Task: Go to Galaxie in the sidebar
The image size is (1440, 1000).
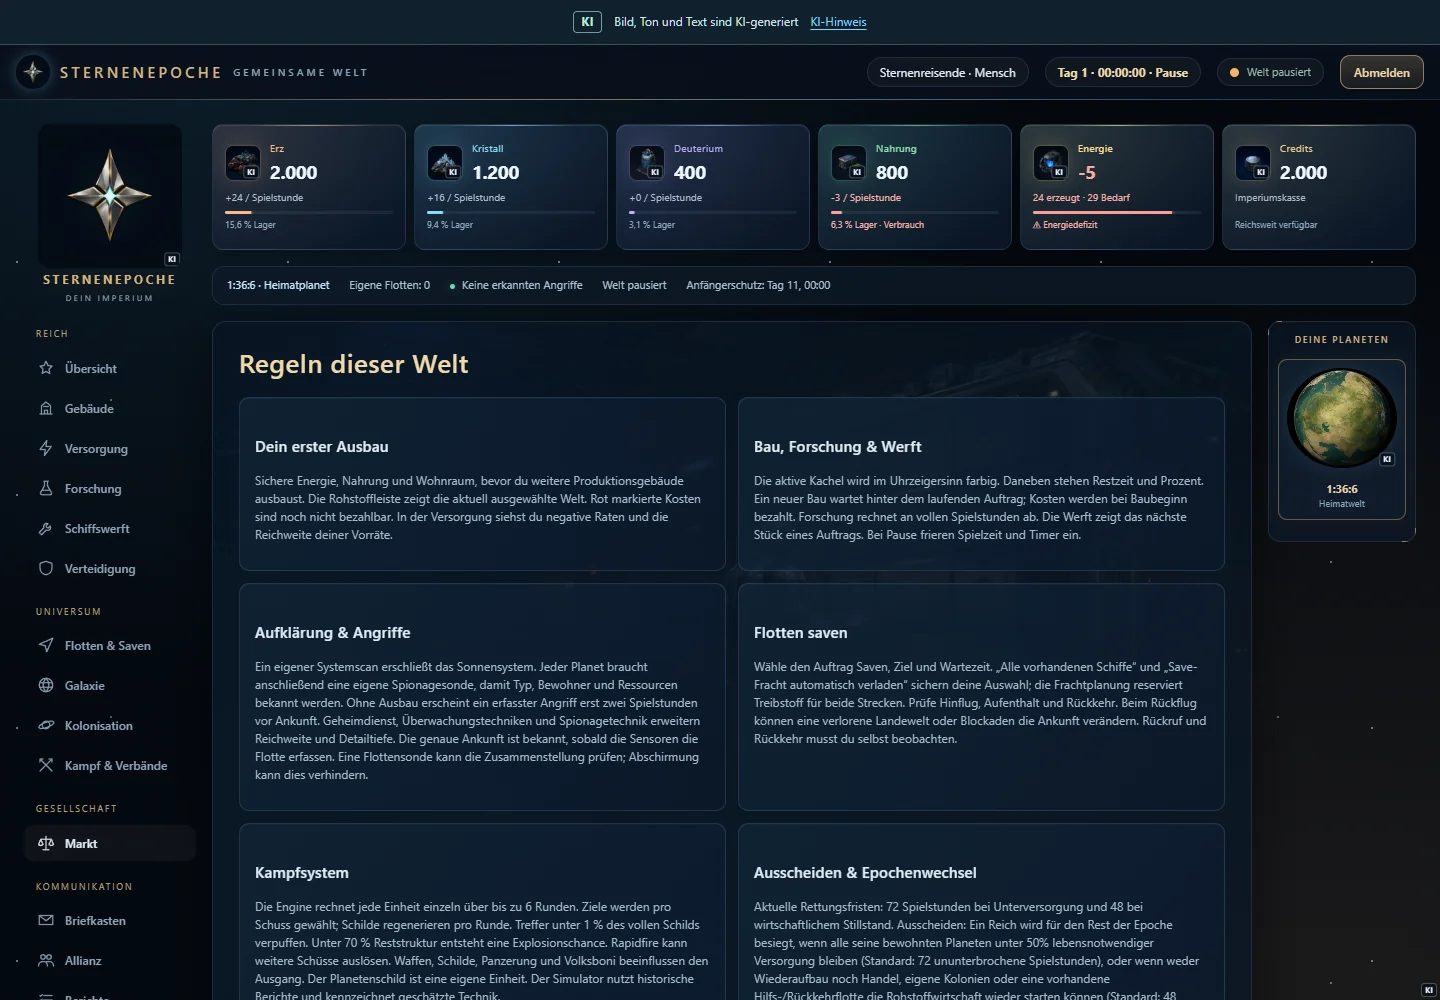Action: pos(110,685)
